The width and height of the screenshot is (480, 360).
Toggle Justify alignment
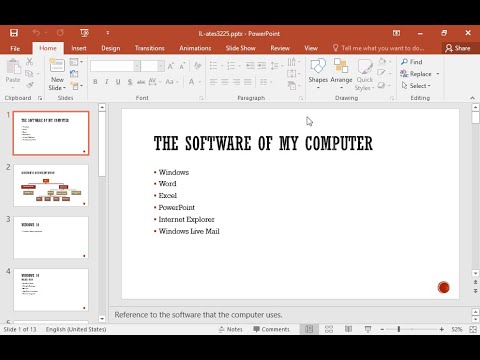click(248, 82)
